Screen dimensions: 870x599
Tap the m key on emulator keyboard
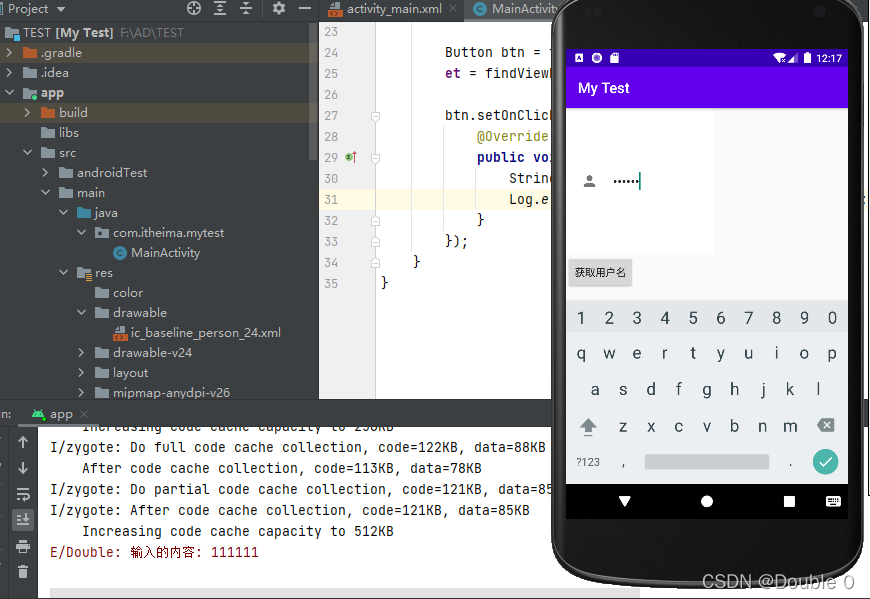(x=790, y=427)
